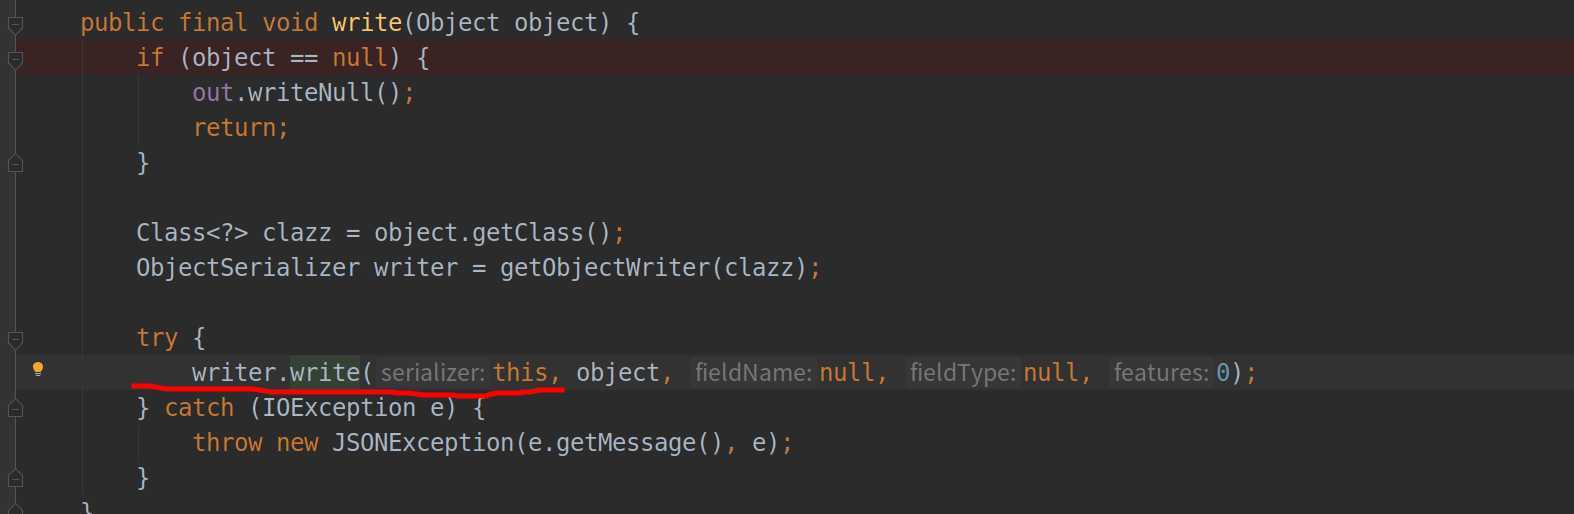This screenshot has width=1574, height=514.
Task: Collapse the if (object == null) block
Action: pos(15,59)
